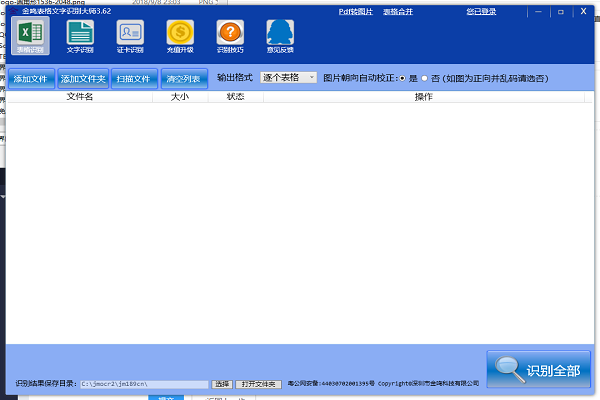
Task: Click 打开文件夹 to open output folder
Action: tap(259, 384)
